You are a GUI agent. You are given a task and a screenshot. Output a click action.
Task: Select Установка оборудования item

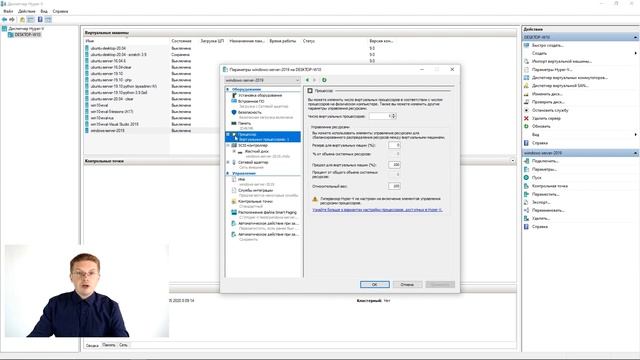coord(260,96)
